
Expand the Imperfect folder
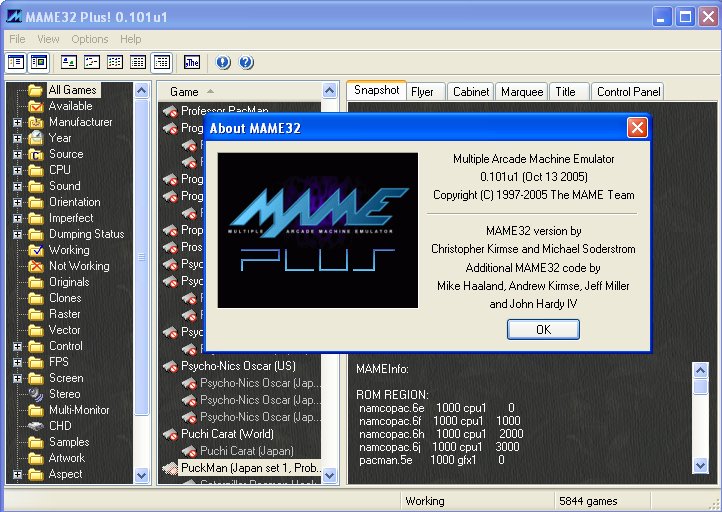coord(17,218)
